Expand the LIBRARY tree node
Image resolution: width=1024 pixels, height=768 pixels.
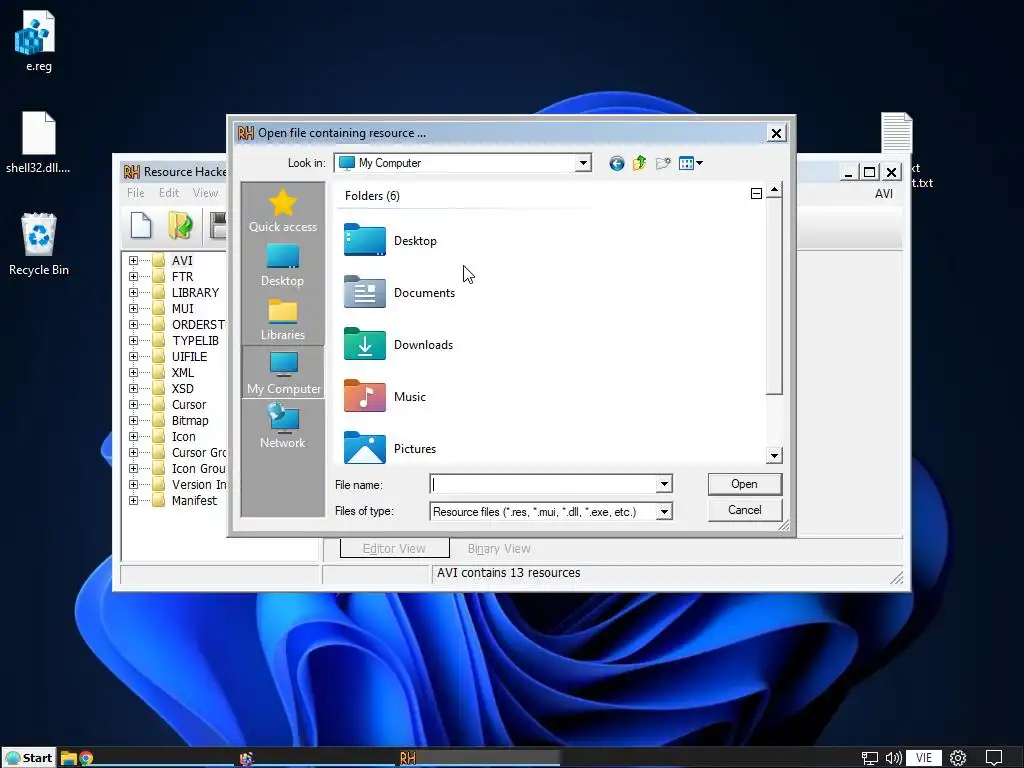tap(133, 293)
